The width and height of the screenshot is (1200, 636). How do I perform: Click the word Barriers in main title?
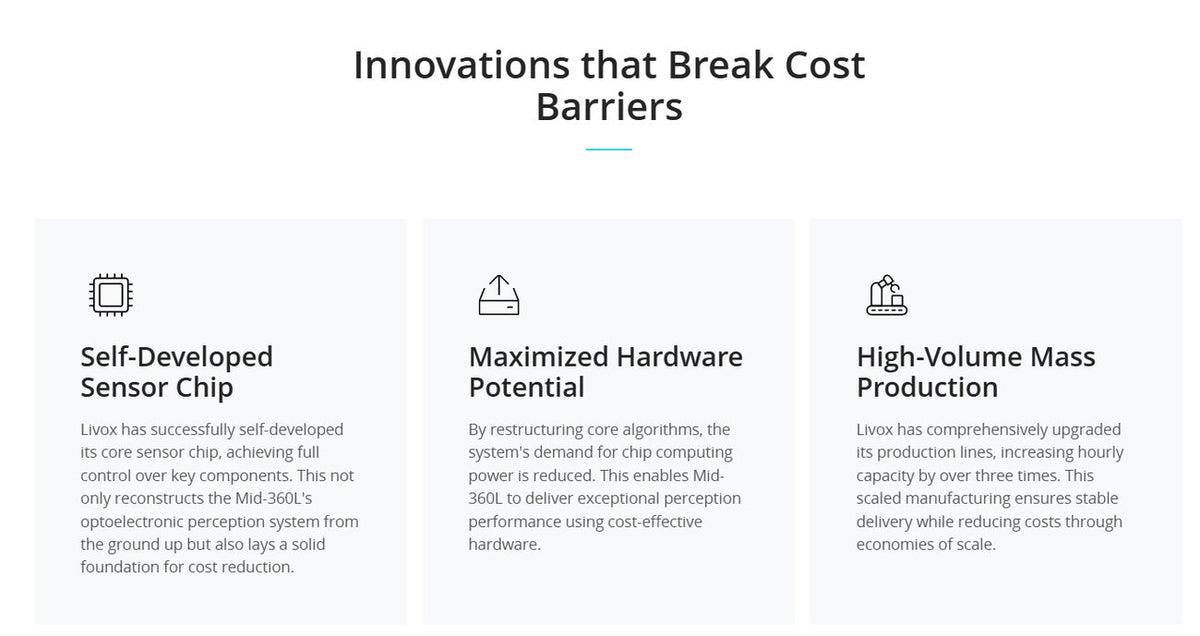(x=609, y=106)
